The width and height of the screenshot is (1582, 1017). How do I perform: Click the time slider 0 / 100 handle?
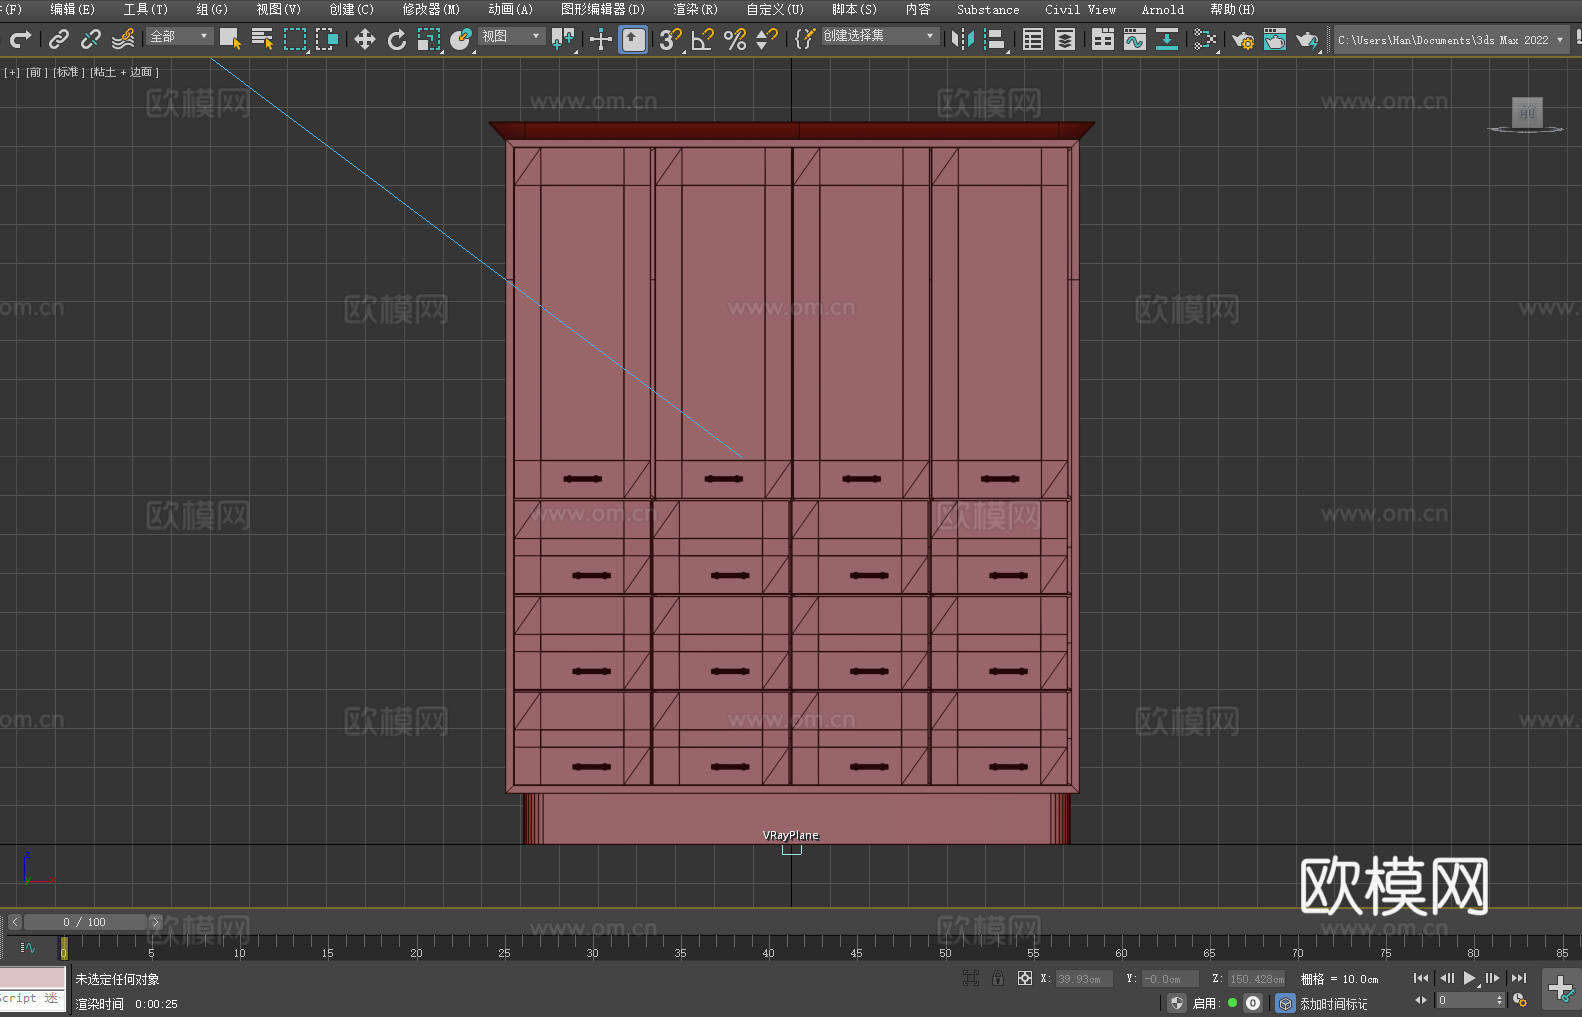click(x=85, y=922)
